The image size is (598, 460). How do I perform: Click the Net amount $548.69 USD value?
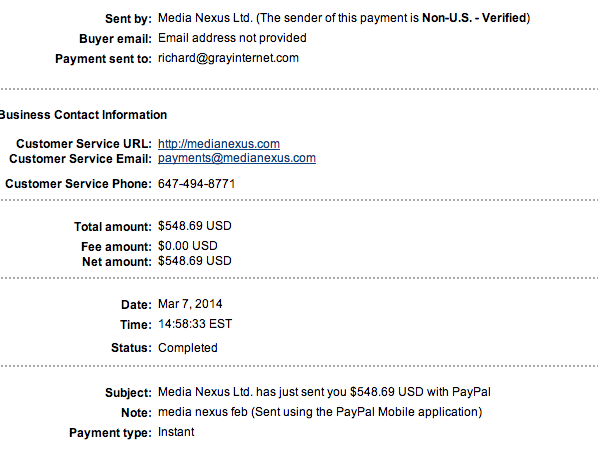(195, 261)
